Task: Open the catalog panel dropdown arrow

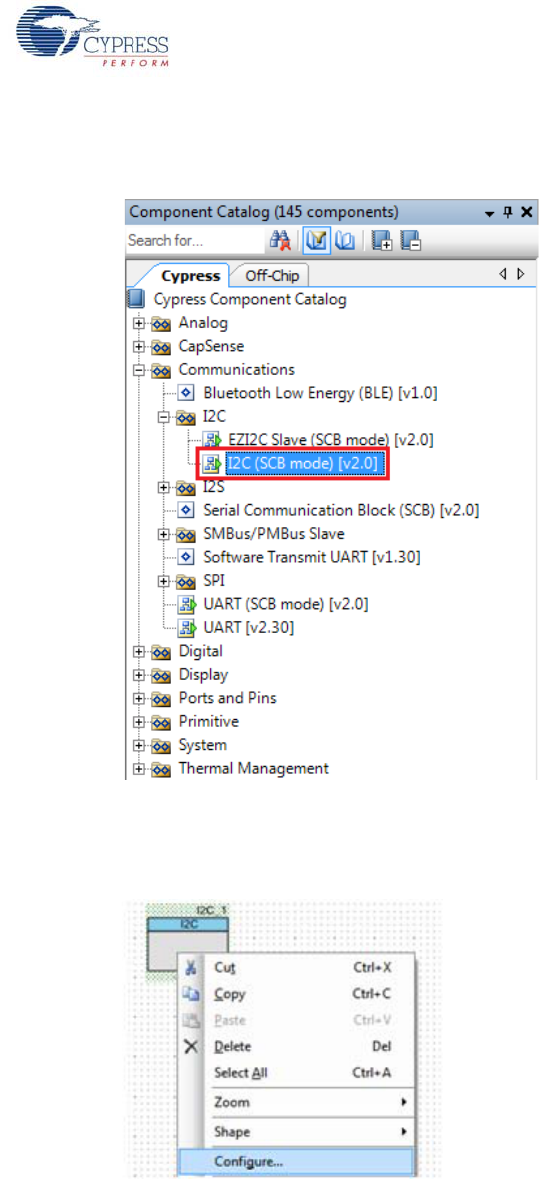Action: 490,213
